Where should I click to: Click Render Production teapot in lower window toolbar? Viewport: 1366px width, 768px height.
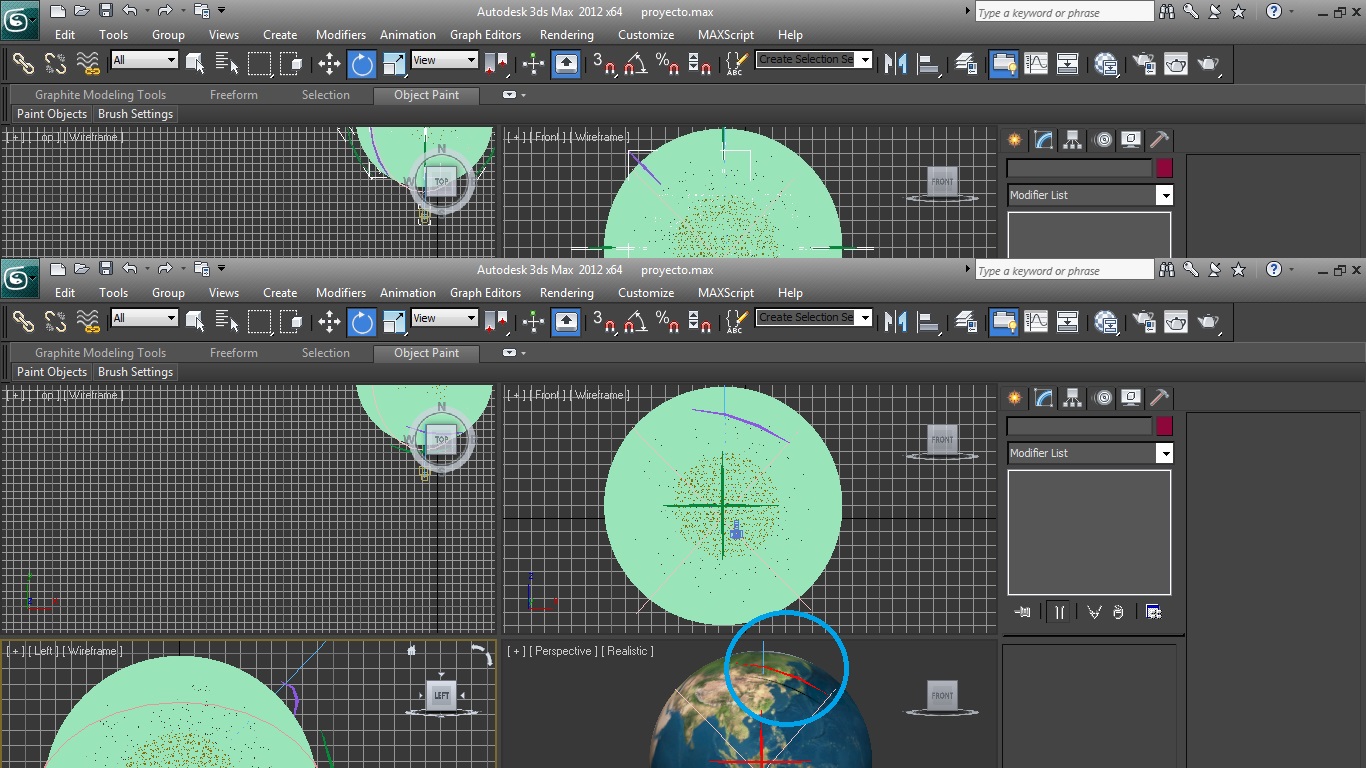coord(1209,321)
